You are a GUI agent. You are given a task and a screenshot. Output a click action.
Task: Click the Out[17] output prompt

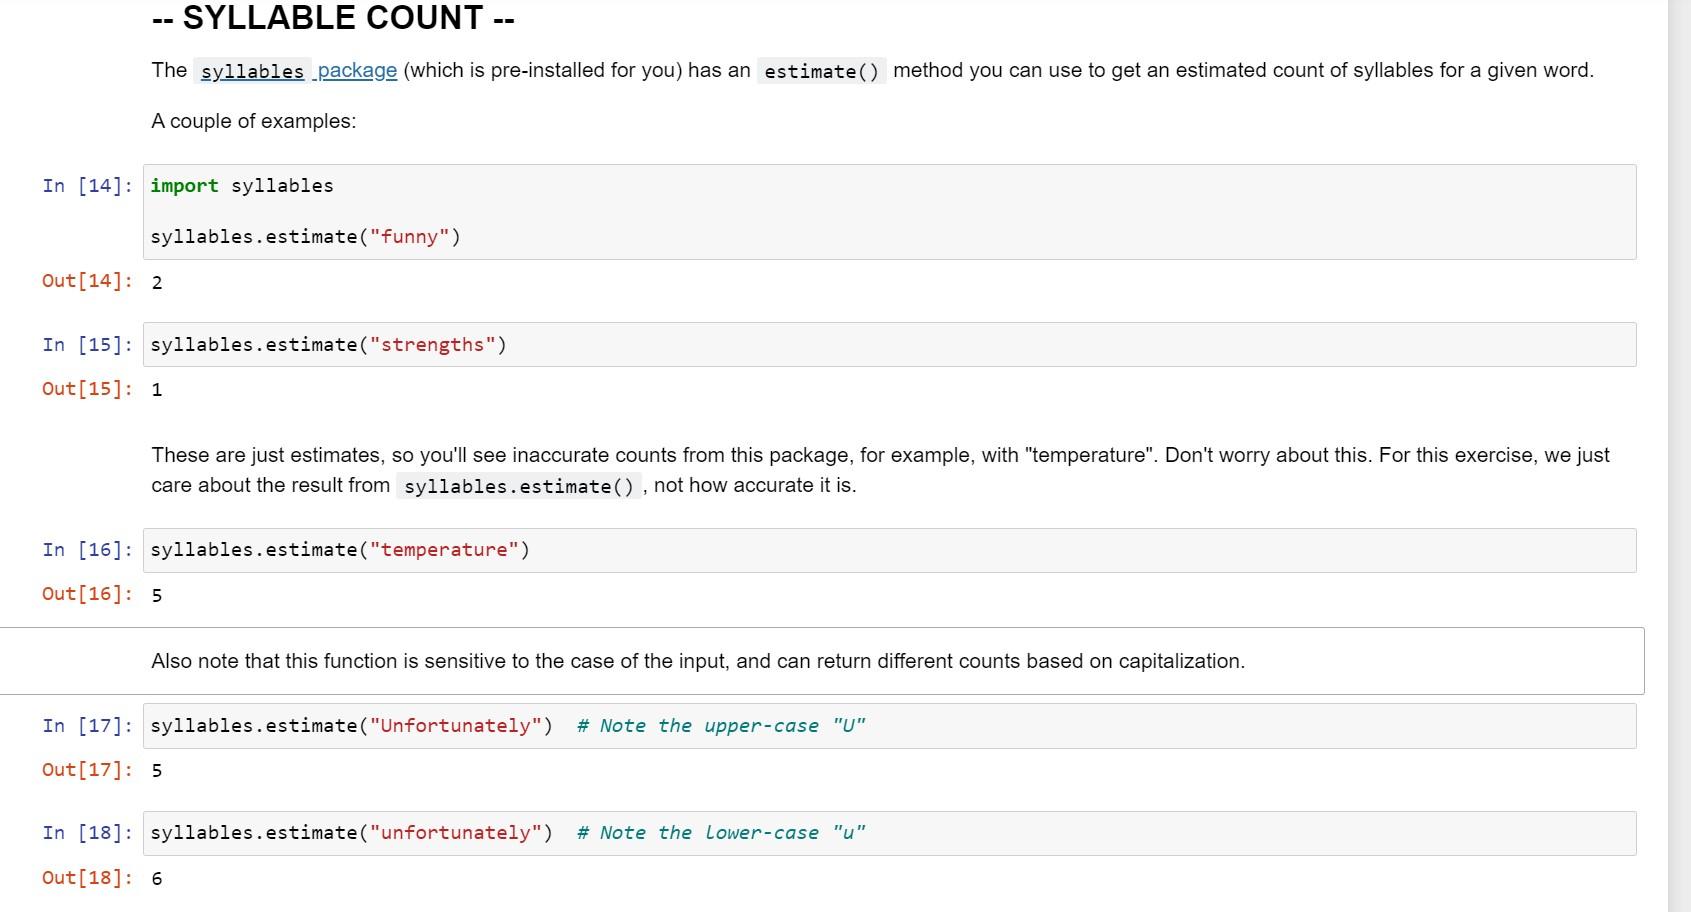click(x=88, y=770)
